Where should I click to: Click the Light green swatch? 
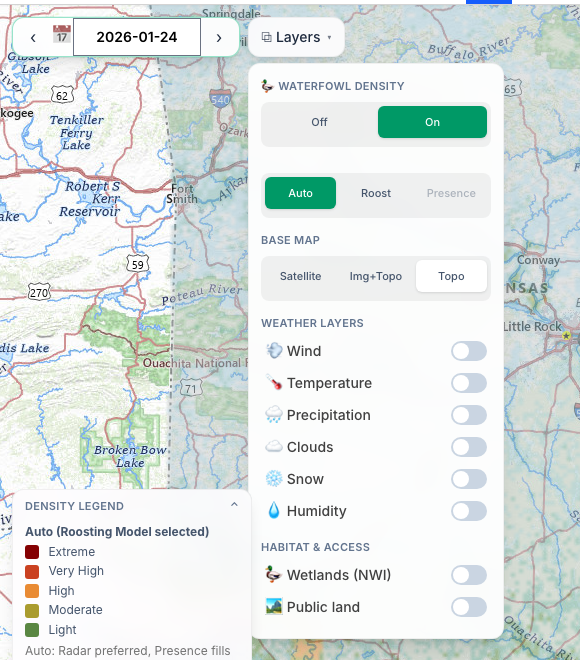(32, 630)
